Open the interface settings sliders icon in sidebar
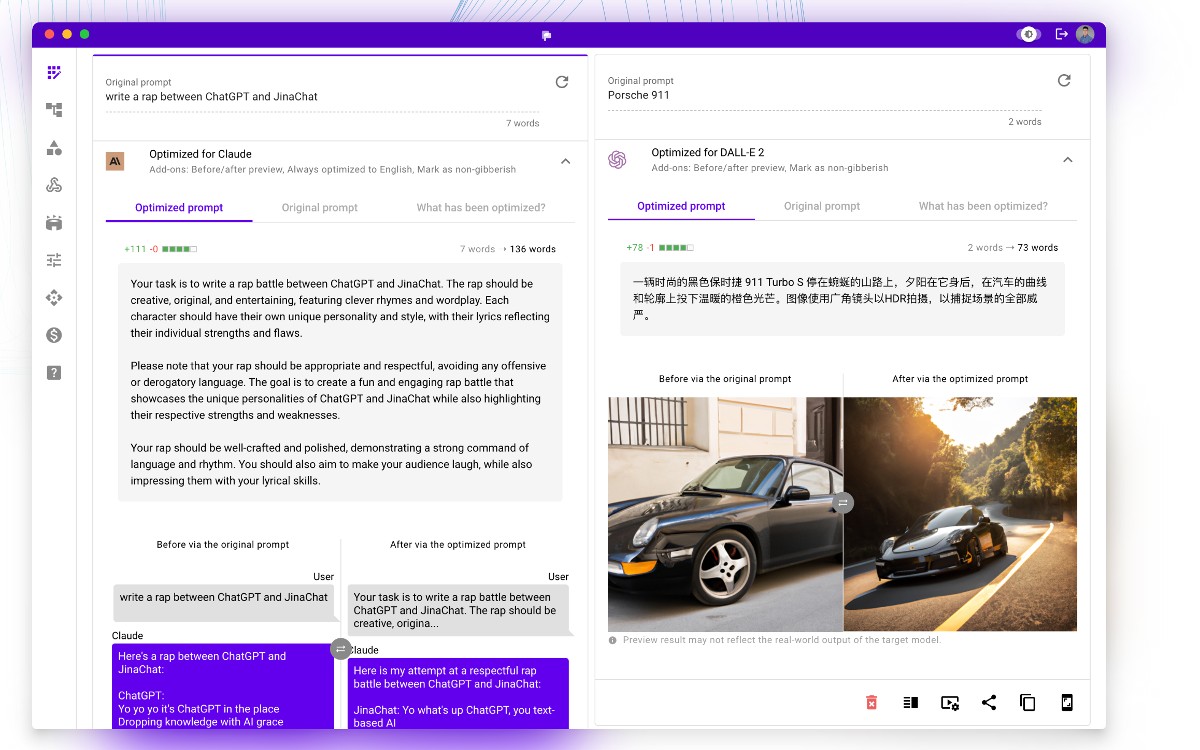The height and width of the screenshot is (750, 1200). point(54,259)
